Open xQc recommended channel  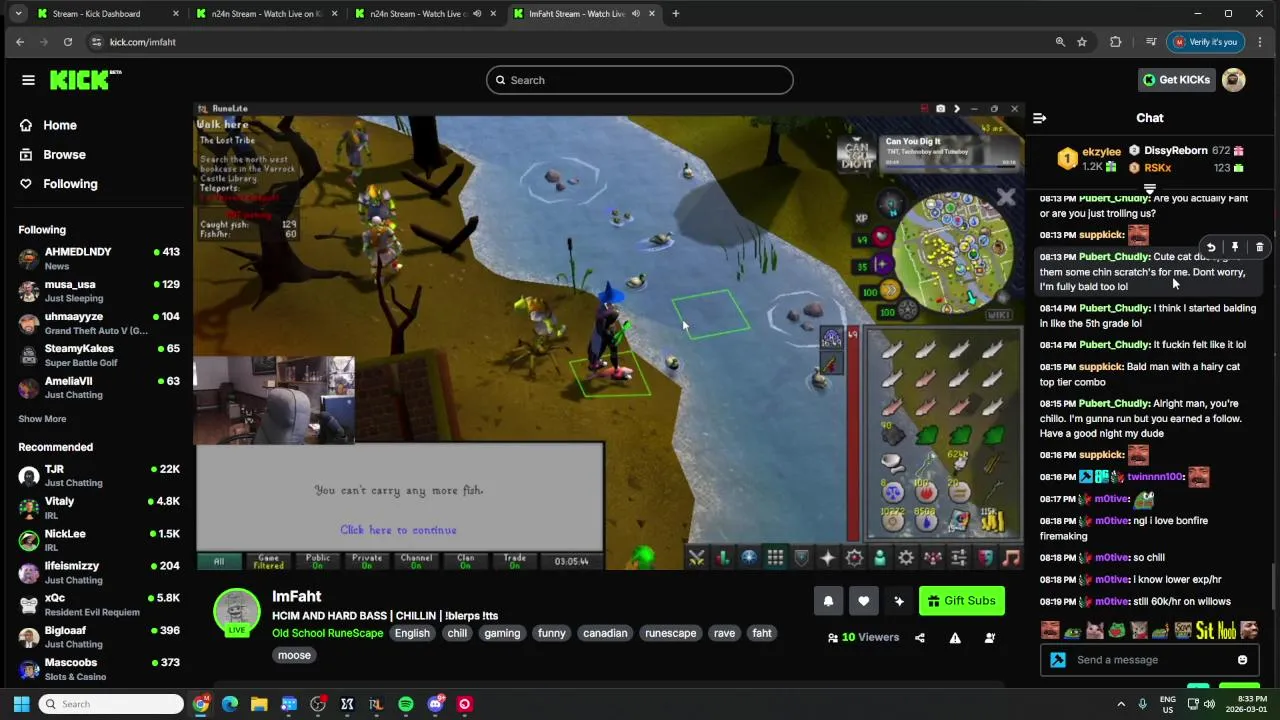[98, 605]
